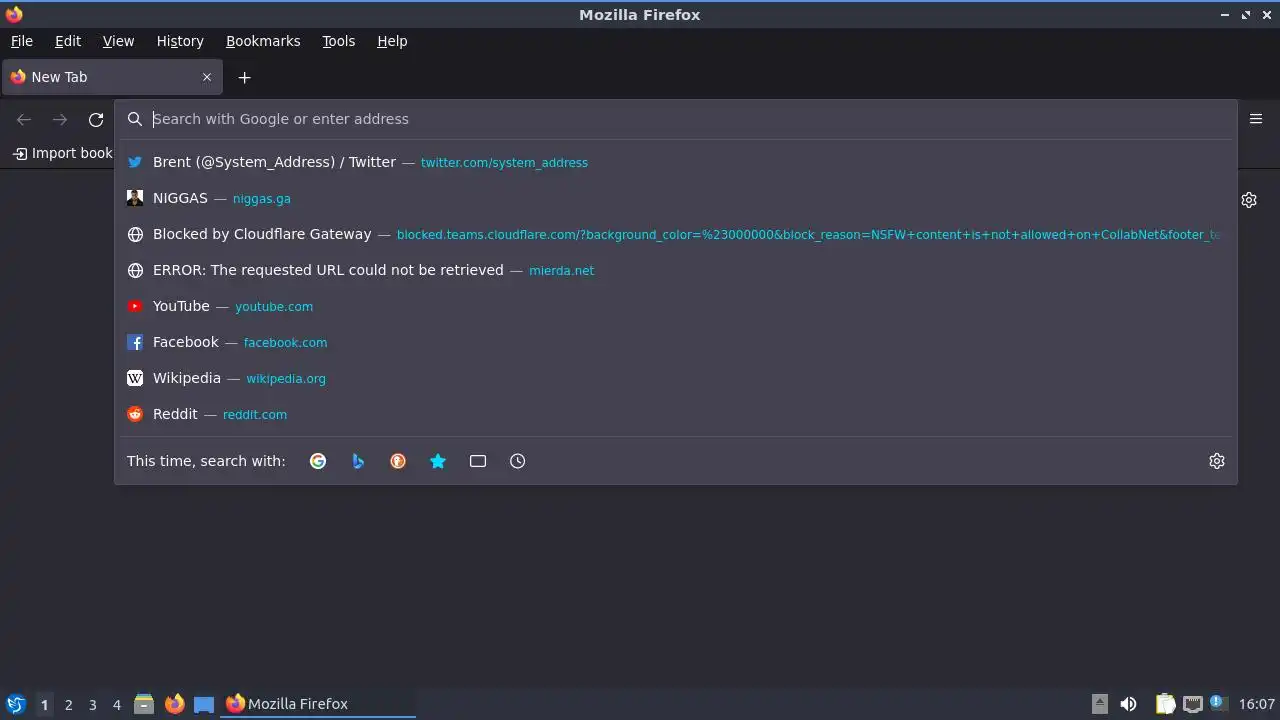1280x720 pixels.
Task: Click the reddit.com URL text
Action: click(x=255, y=415)
